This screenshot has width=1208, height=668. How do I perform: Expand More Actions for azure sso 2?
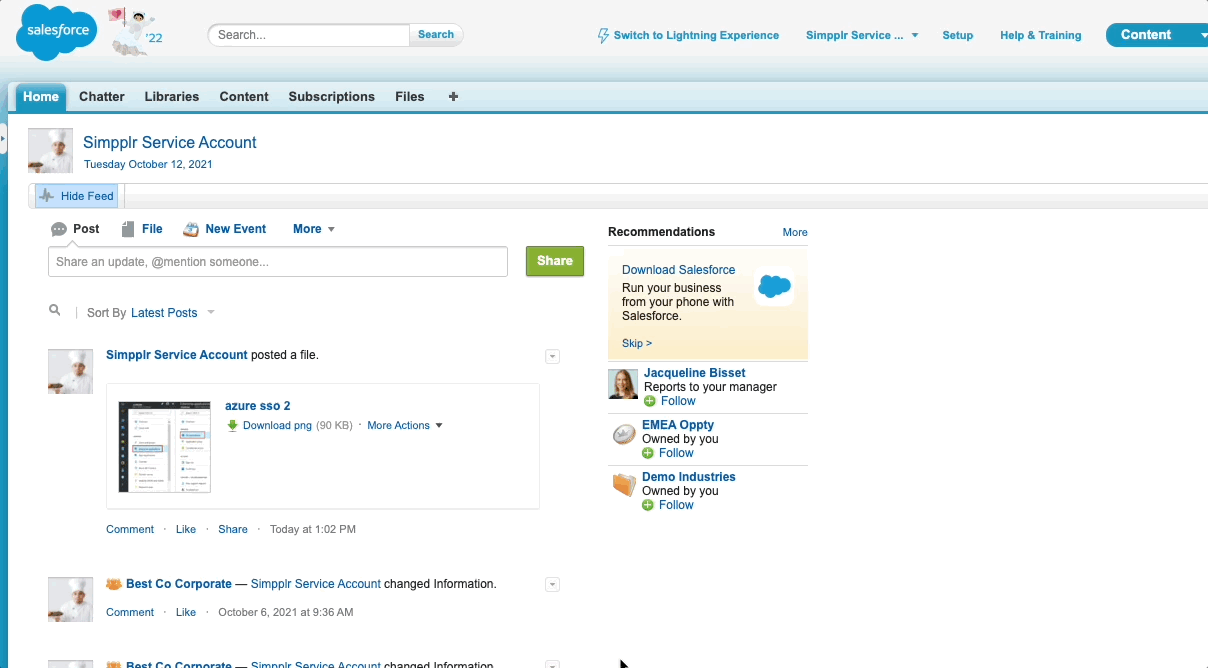click(405, 425)
